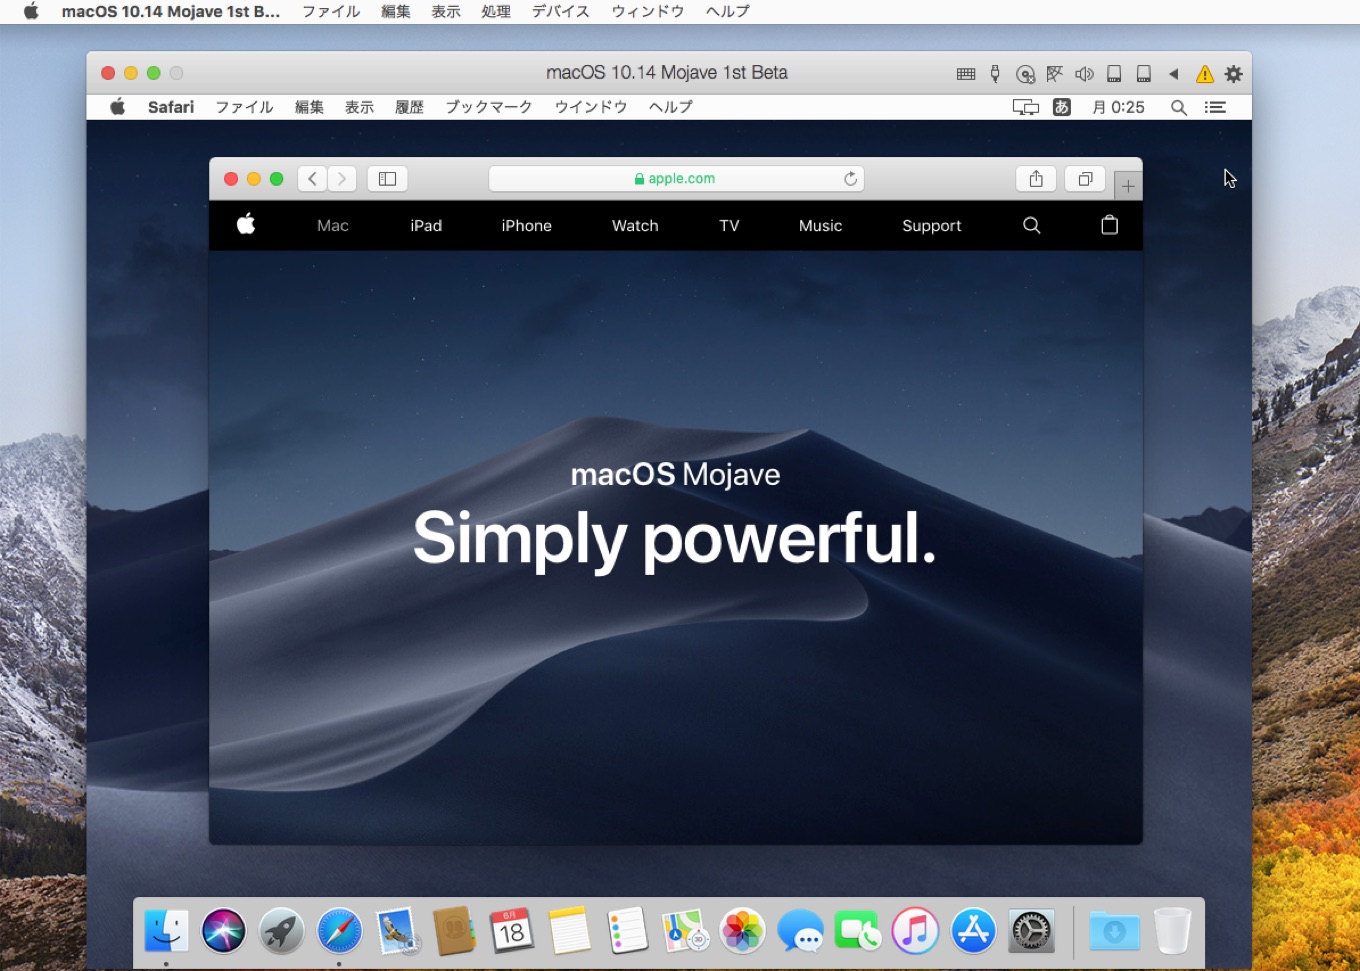Go back to previous page in Safari
The height and width of the screenshot is (971, 1360).
pyautogui.click(x=313, y=179)
